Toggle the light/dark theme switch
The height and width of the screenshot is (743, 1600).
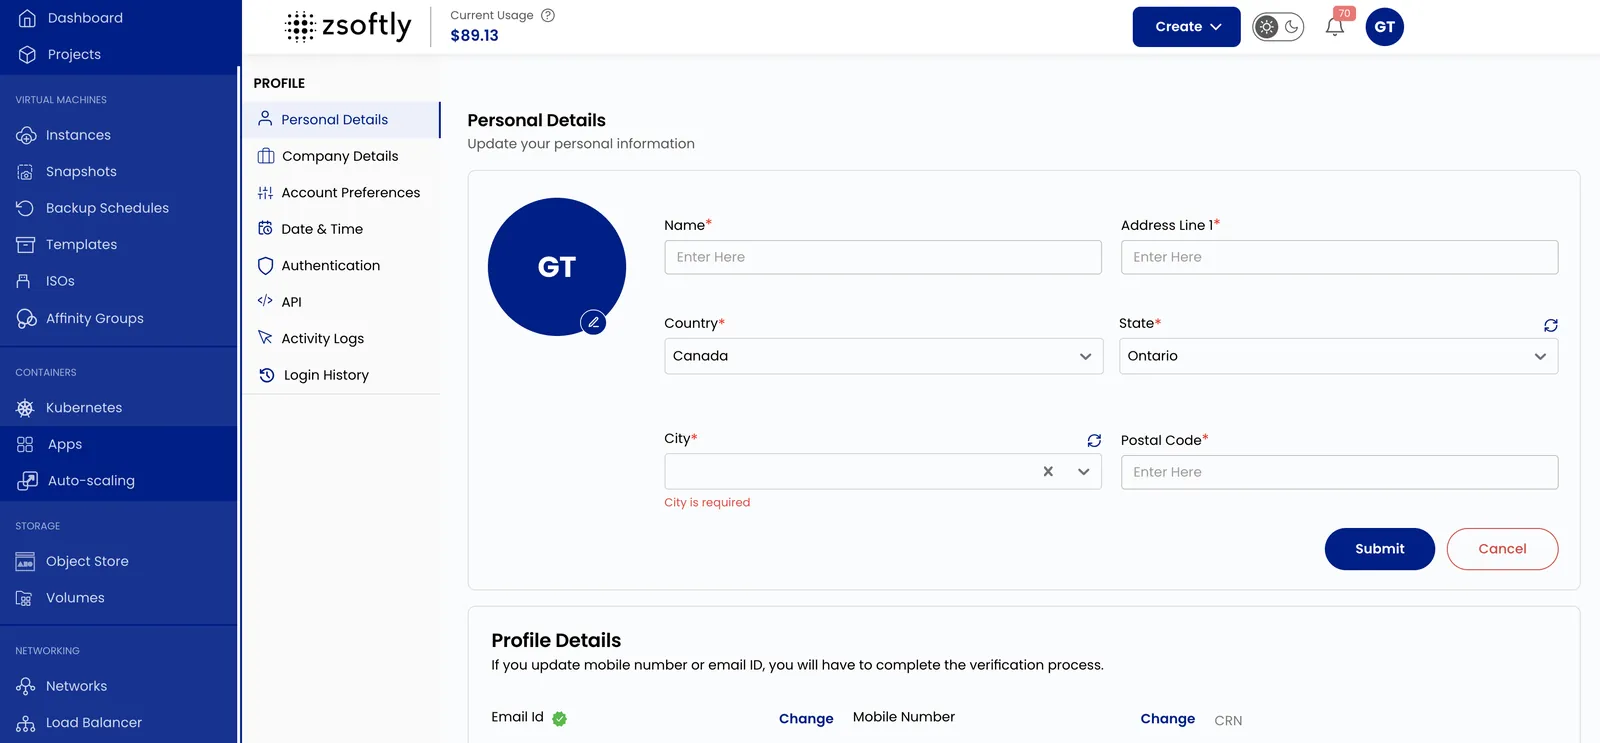1279,27
